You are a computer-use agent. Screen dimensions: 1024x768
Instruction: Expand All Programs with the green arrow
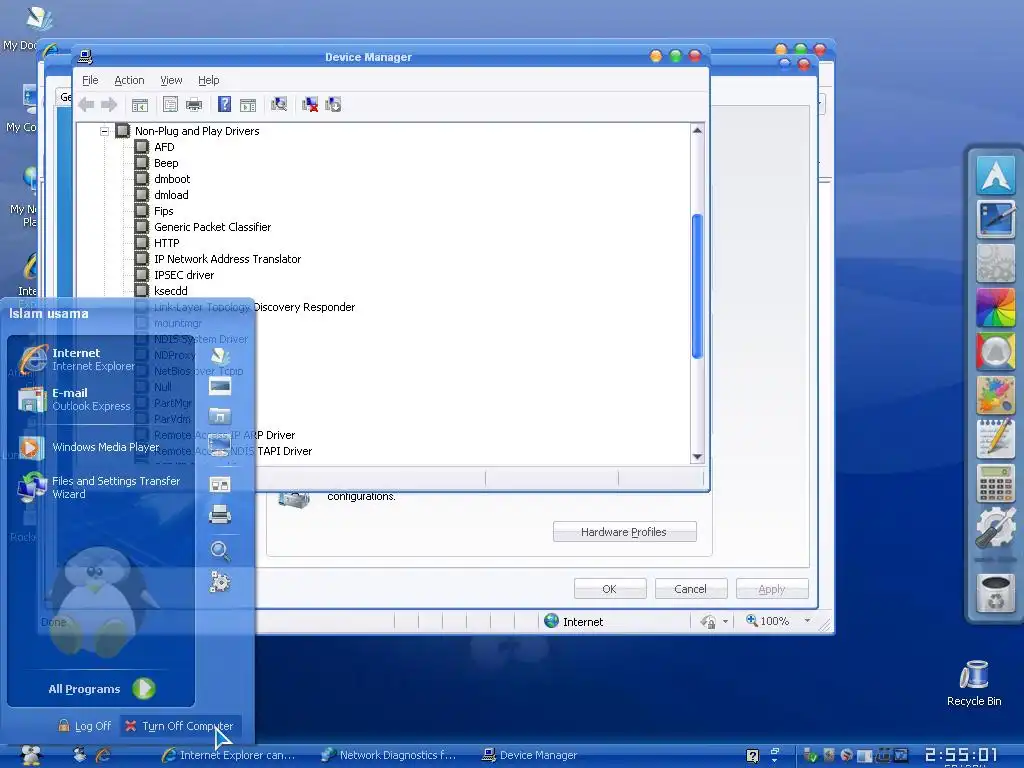[x=144, y=688]
